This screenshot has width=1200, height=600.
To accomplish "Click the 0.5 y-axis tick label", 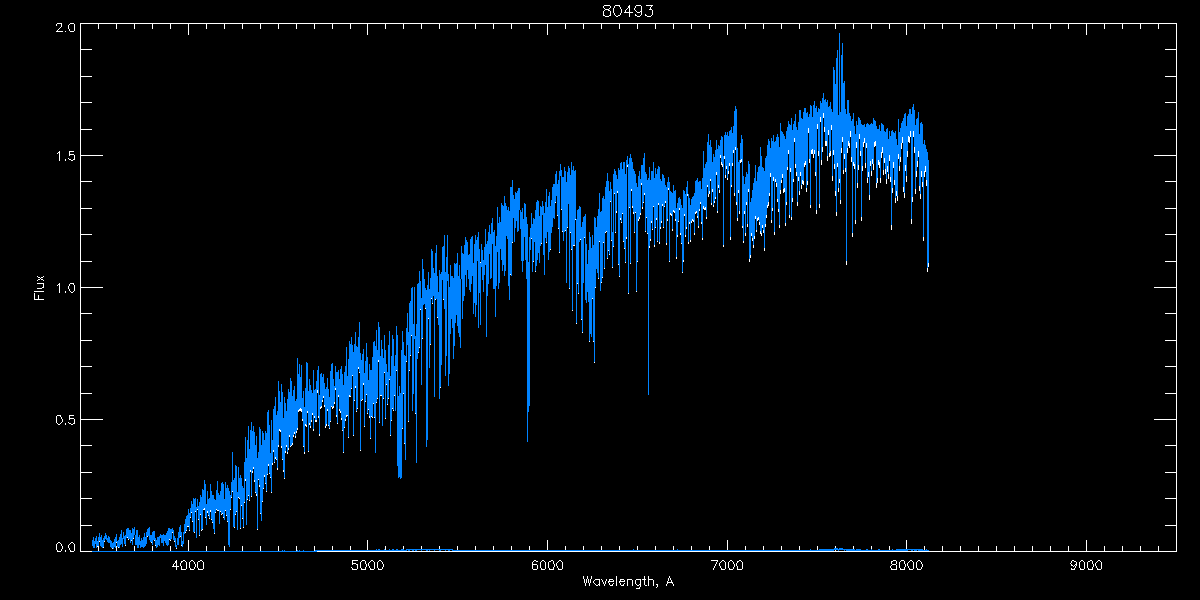I will [65, 419].
